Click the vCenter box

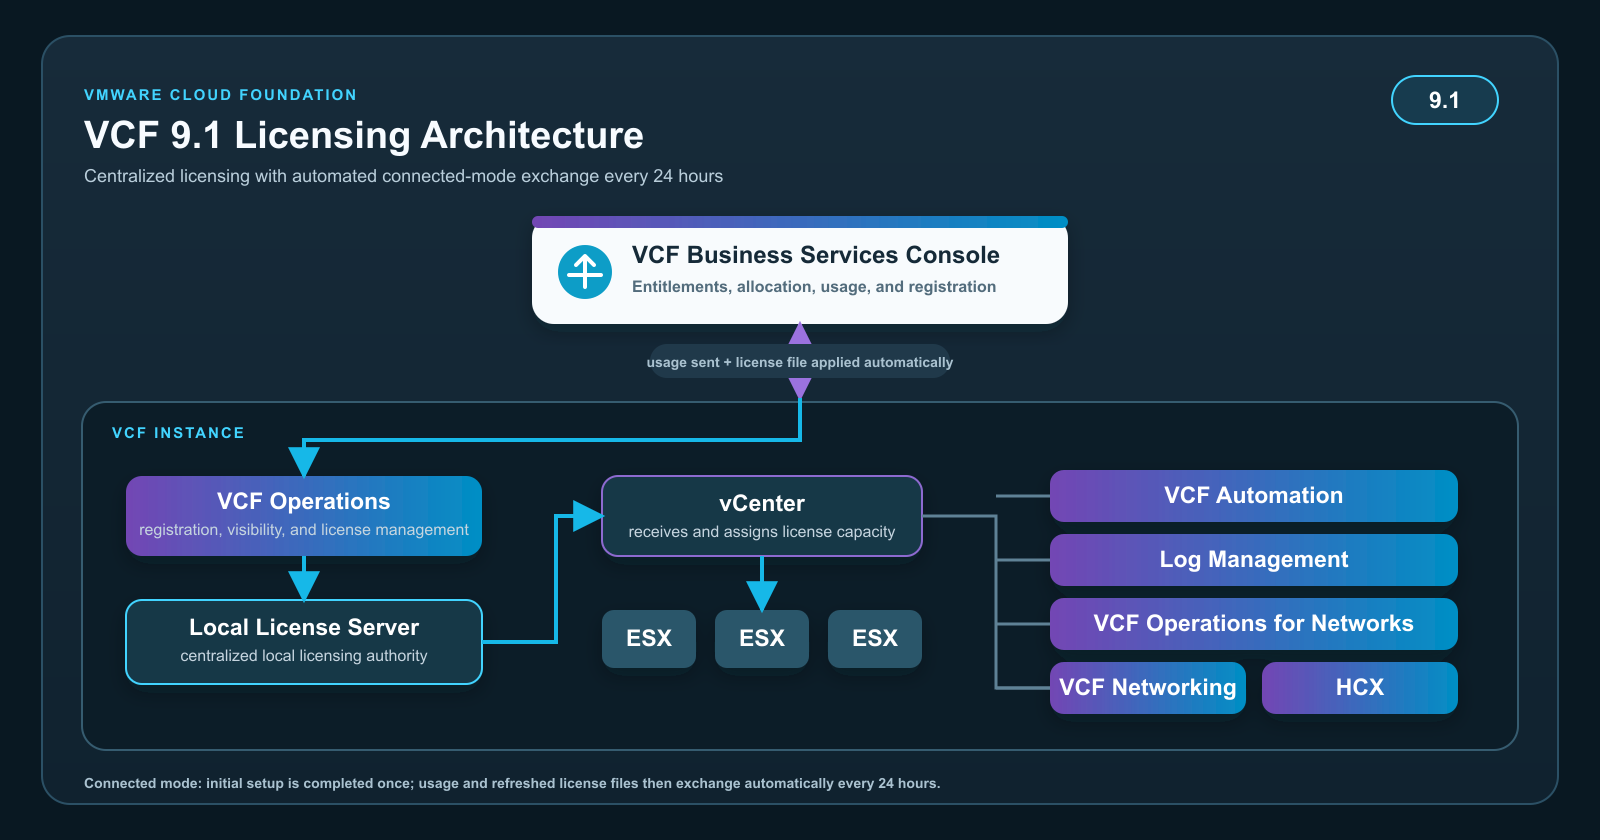[762, 516]
